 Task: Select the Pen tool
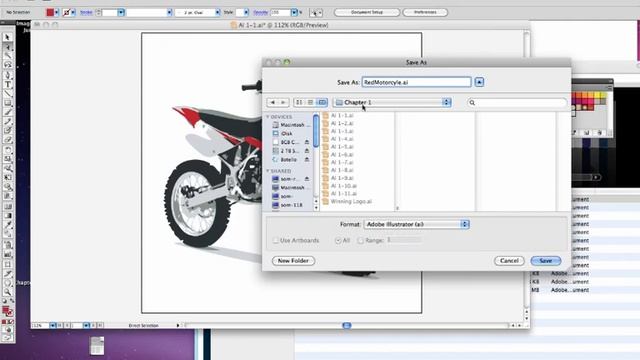coord(7,75)
